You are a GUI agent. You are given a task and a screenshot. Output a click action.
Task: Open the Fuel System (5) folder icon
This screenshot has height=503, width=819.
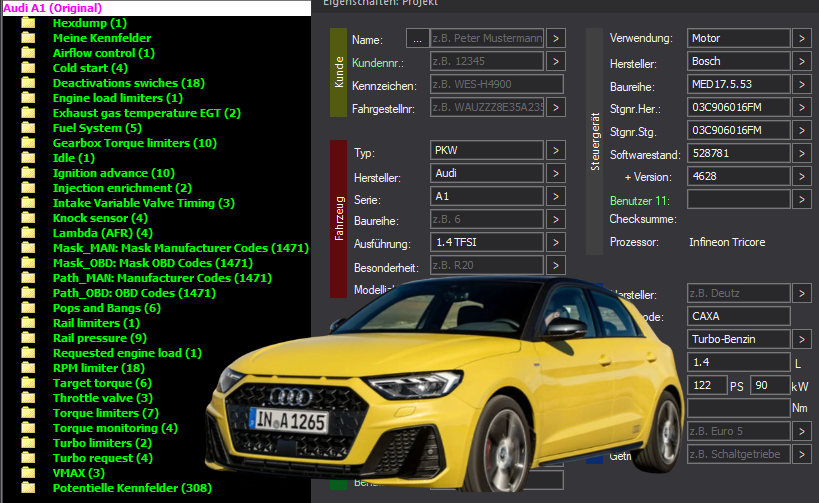point(28,128)
